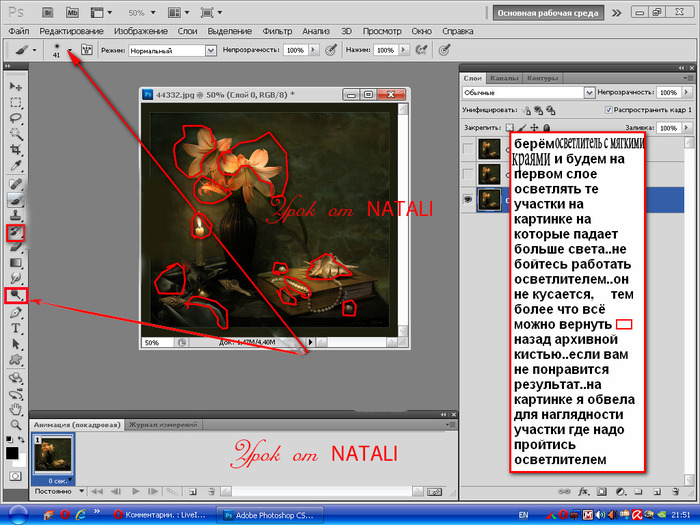Open the 'Комментарии' Opera taskbar button

pyautogui.click(x=162, y=515)
